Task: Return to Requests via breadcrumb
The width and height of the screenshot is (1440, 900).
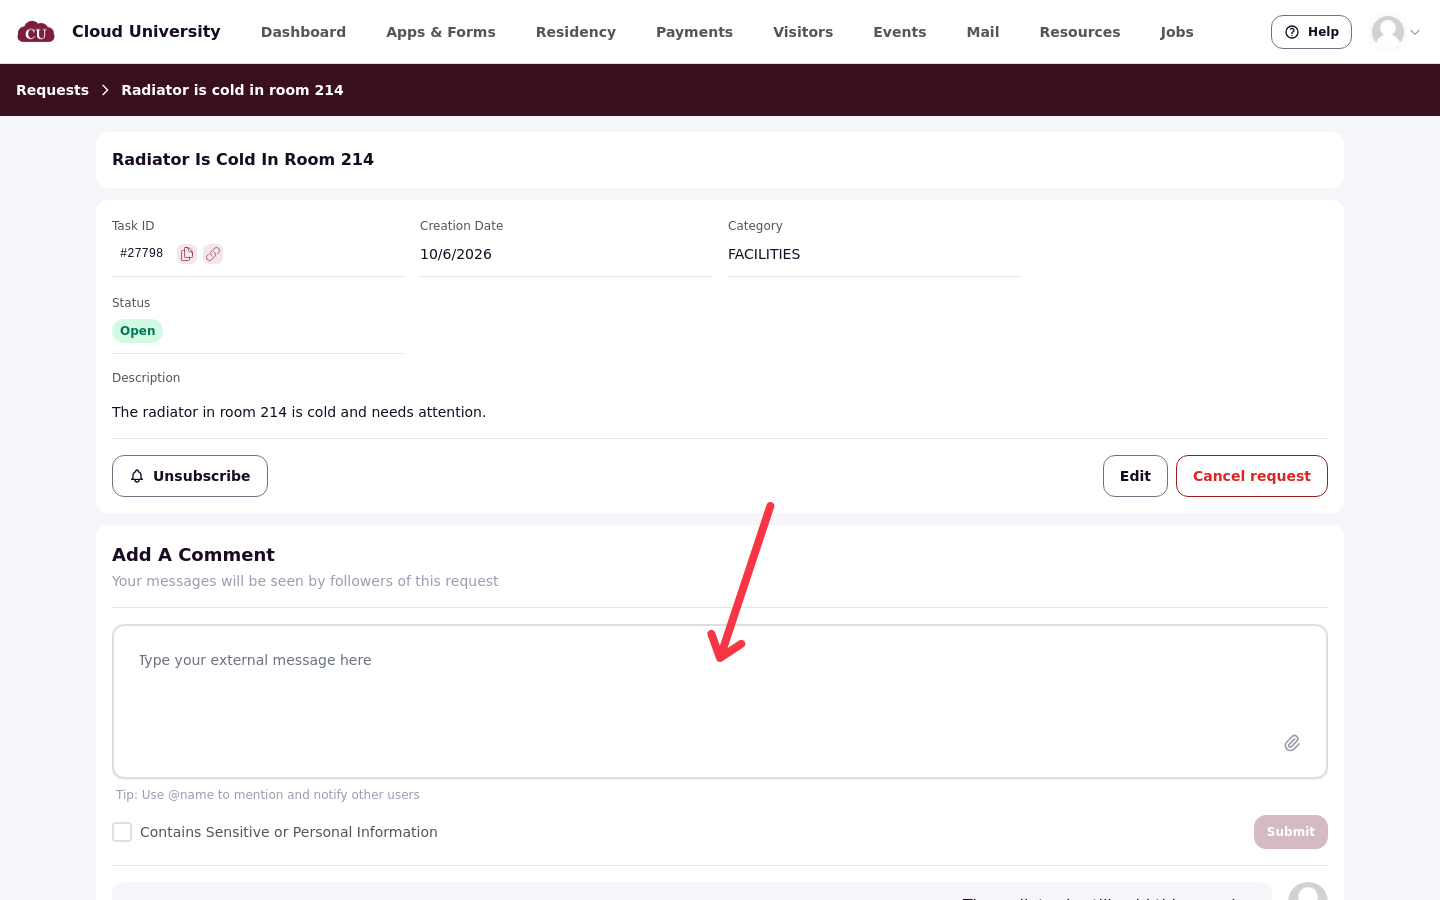Action: [52, 90]
